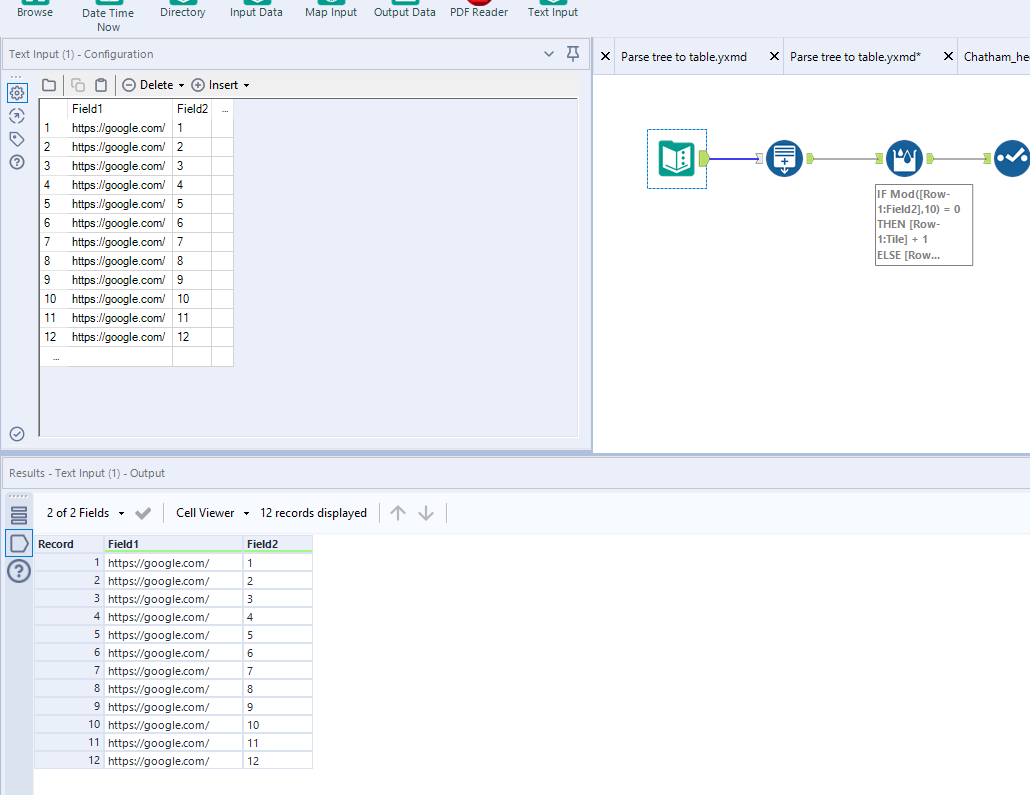The image size is (1030, 795).
Task: Click the Text Input tool on the canvas
Action: [x=676, y=158]
